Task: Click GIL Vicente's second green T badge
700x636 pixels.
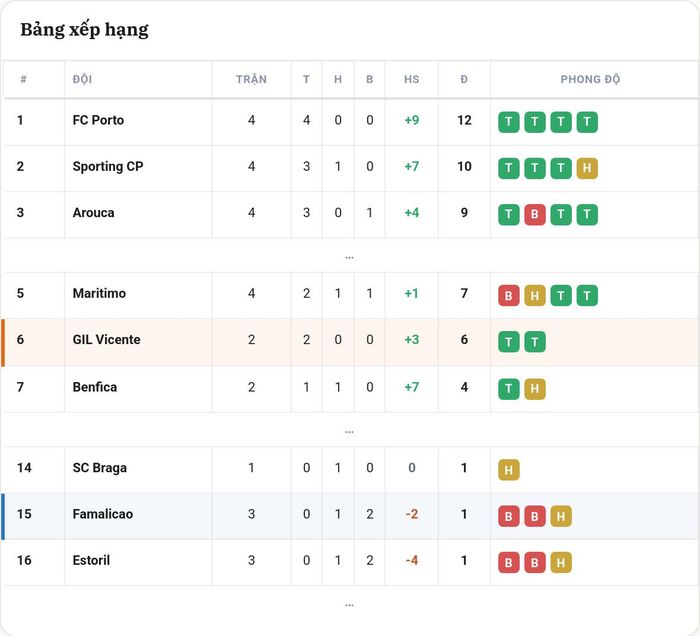Action: pyautogui.click(x=534, y=342)
